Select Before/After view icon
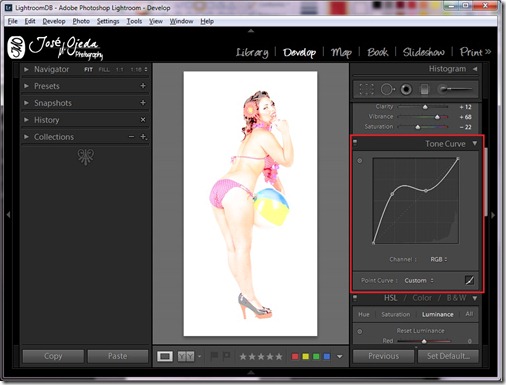The image size is (506, 385). pyautogui.click(x=186, y=356)
